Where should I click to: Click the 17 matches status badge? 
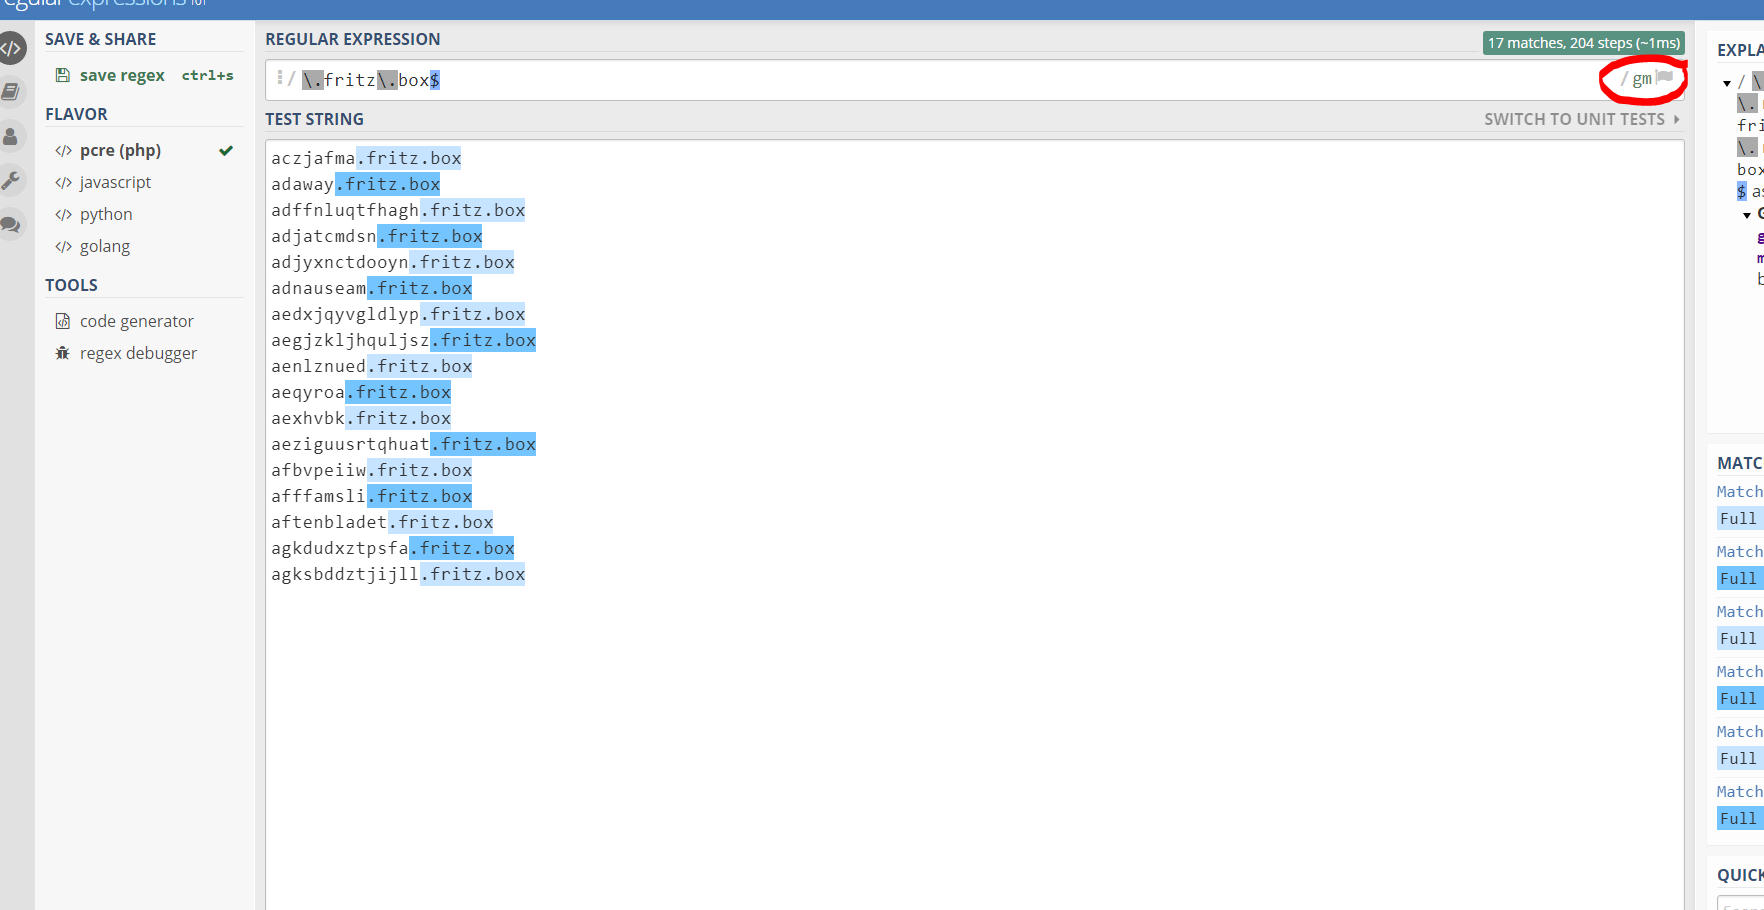1583,43
